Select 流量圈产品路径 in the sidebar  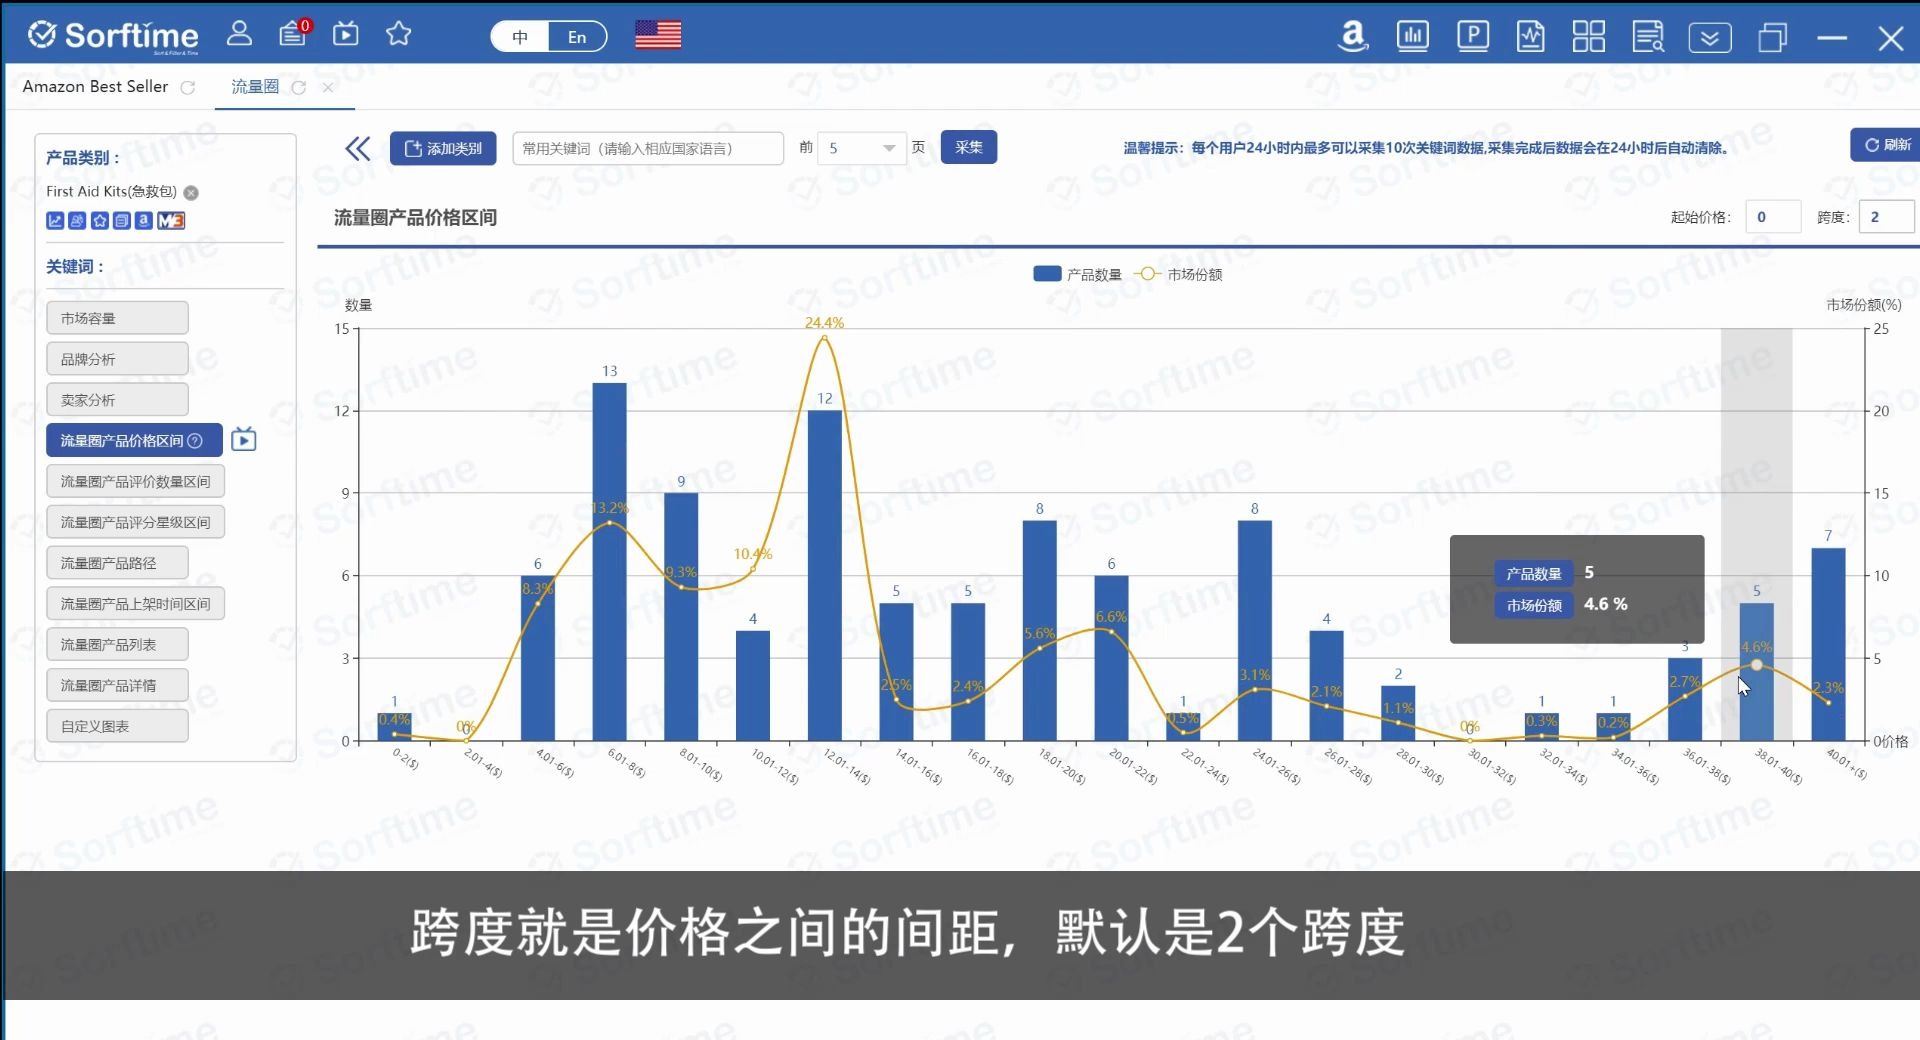[x=117, y=563]
